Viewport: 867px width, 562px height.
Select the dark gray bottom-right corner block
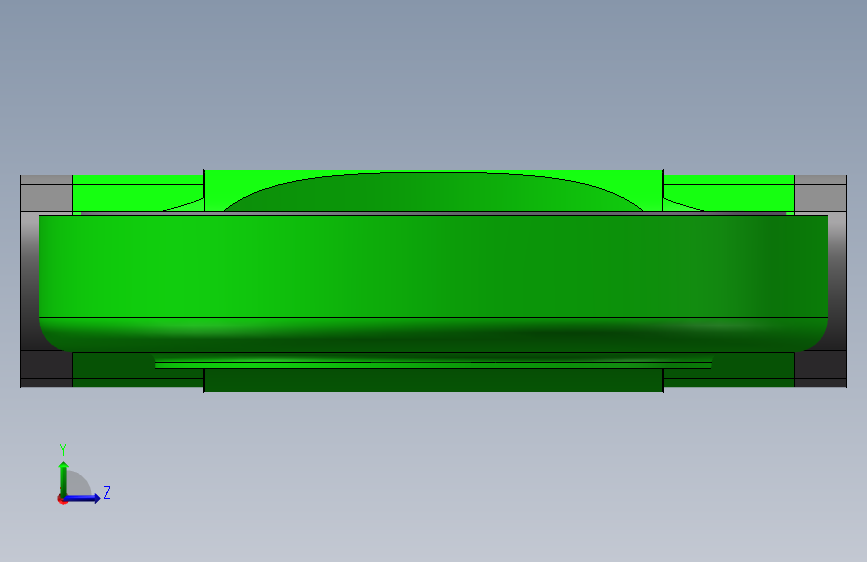pos(820,368)
